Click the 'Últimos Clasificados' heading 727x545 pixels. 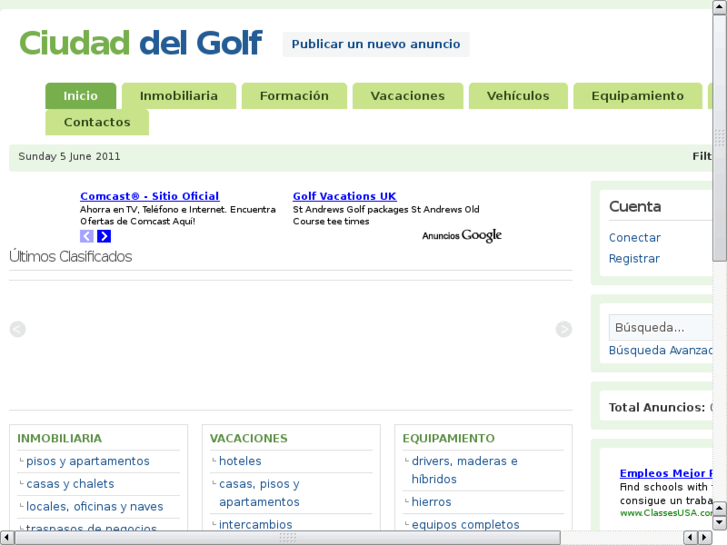70,256
